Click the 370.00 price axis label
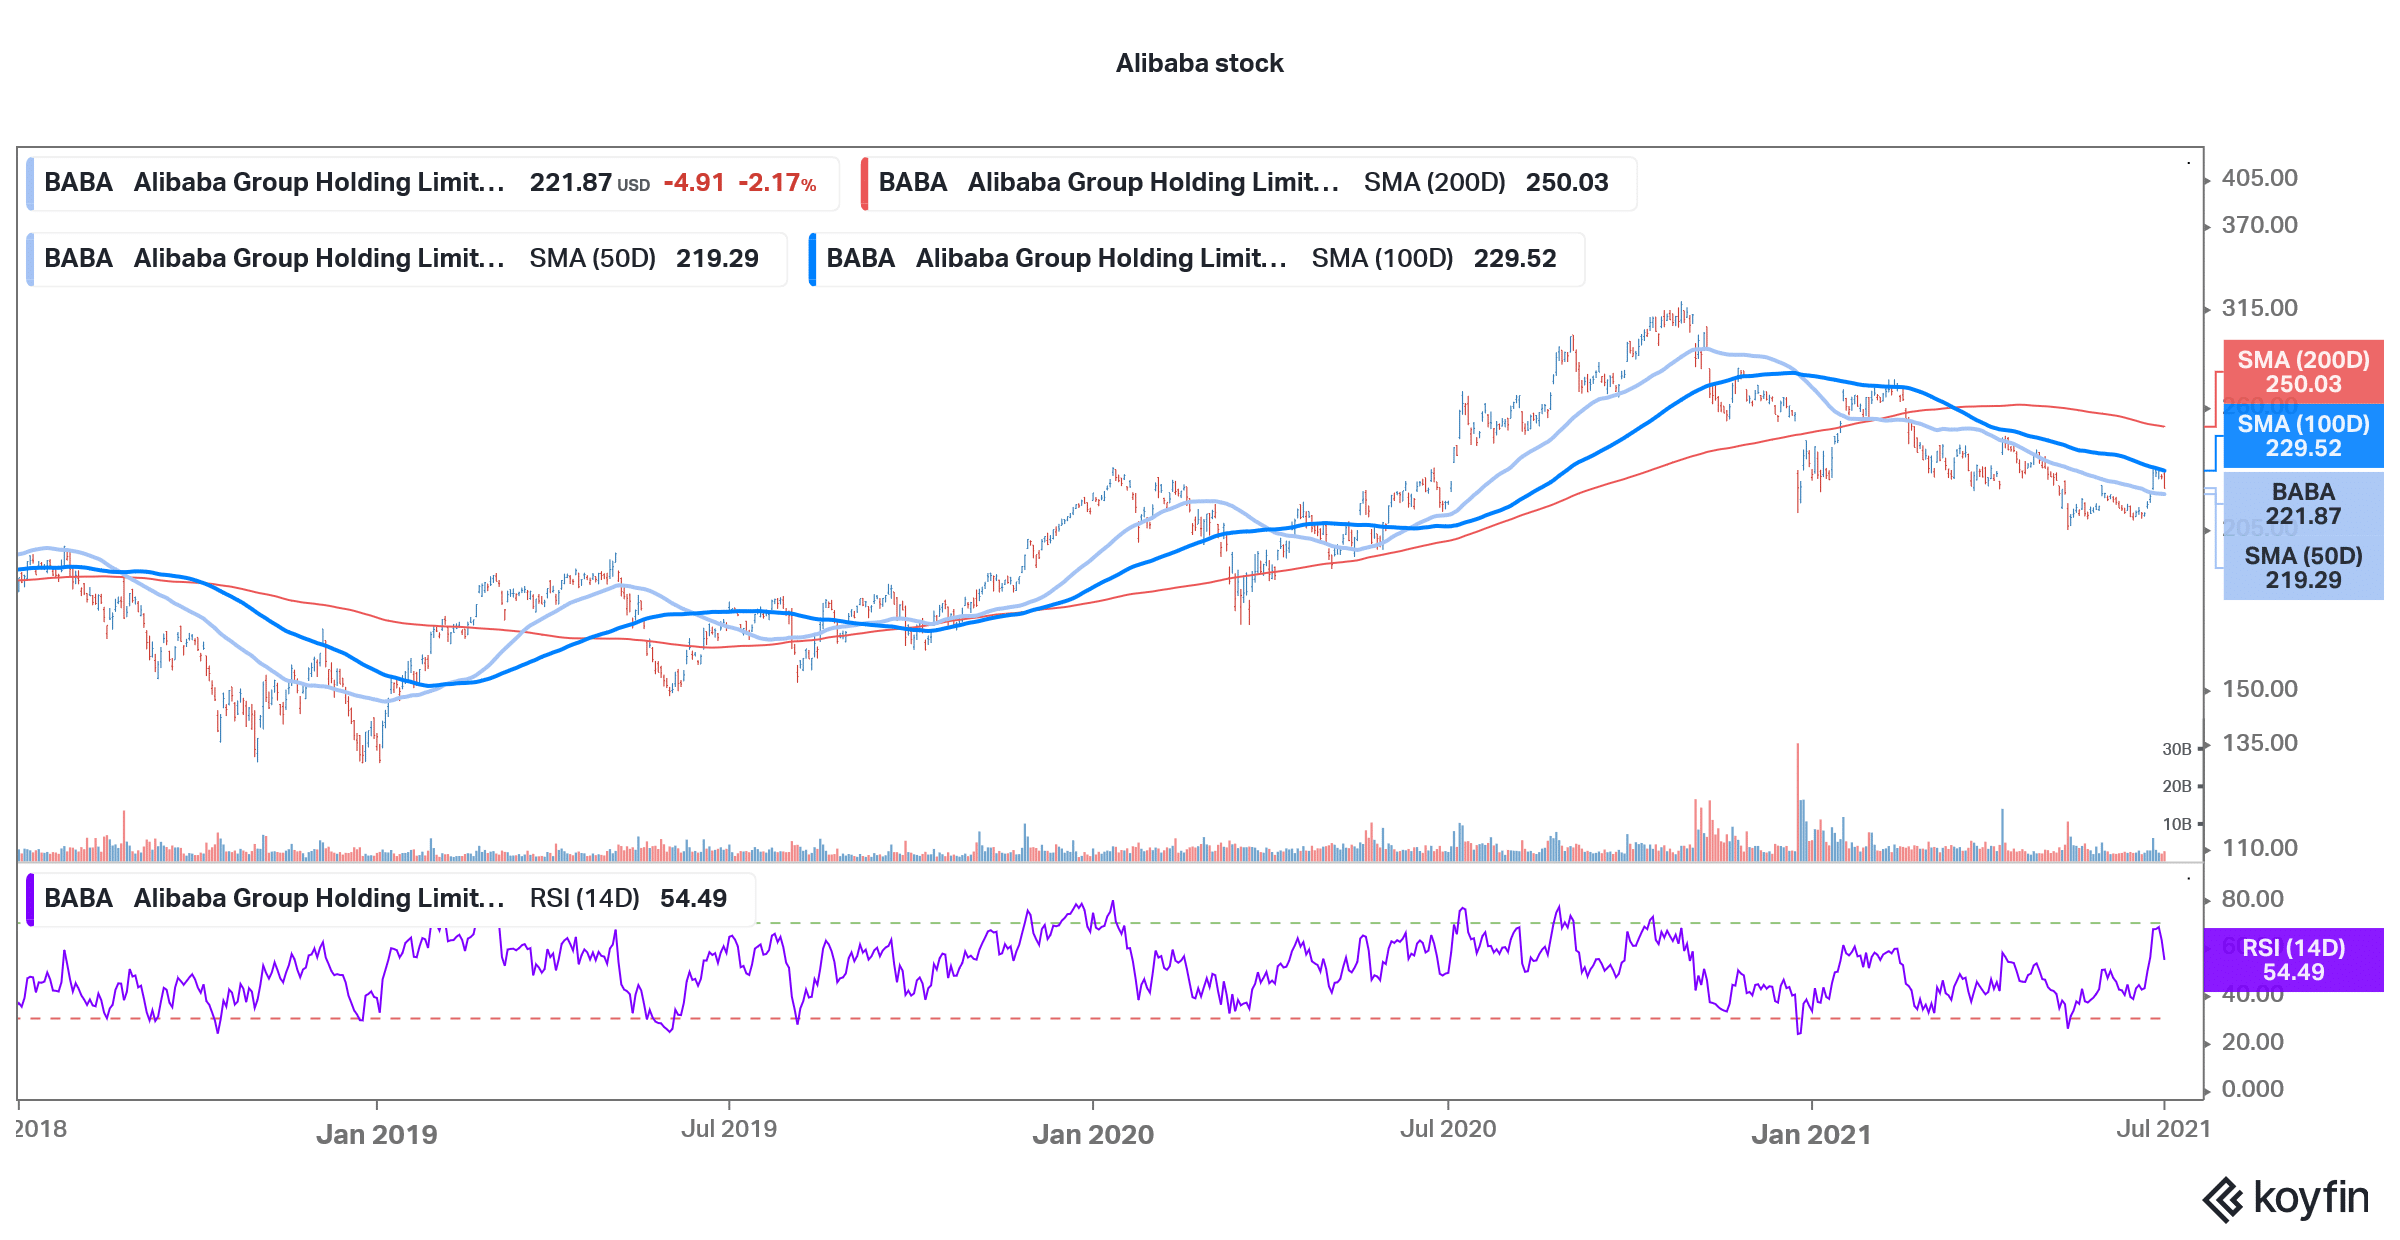Screen dimensions: 2400x1240 tap(2259, 225)
